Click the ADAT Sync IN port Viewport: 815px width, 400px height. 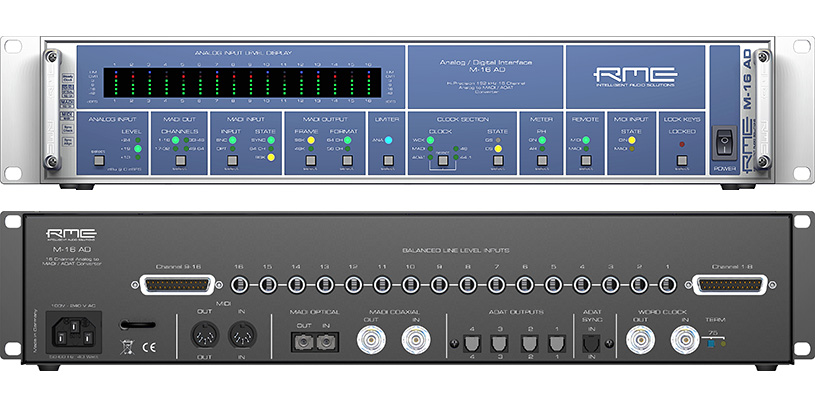click(x=590, y=343)
